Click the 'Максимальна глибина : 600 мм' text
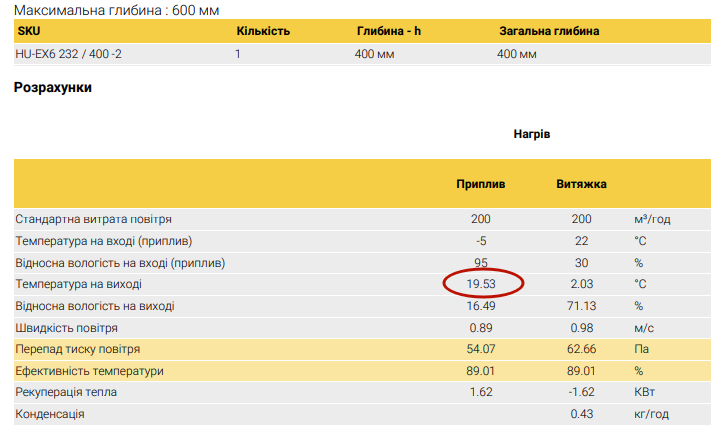Viewport: 722px width, 441px height. coord(116,10)
